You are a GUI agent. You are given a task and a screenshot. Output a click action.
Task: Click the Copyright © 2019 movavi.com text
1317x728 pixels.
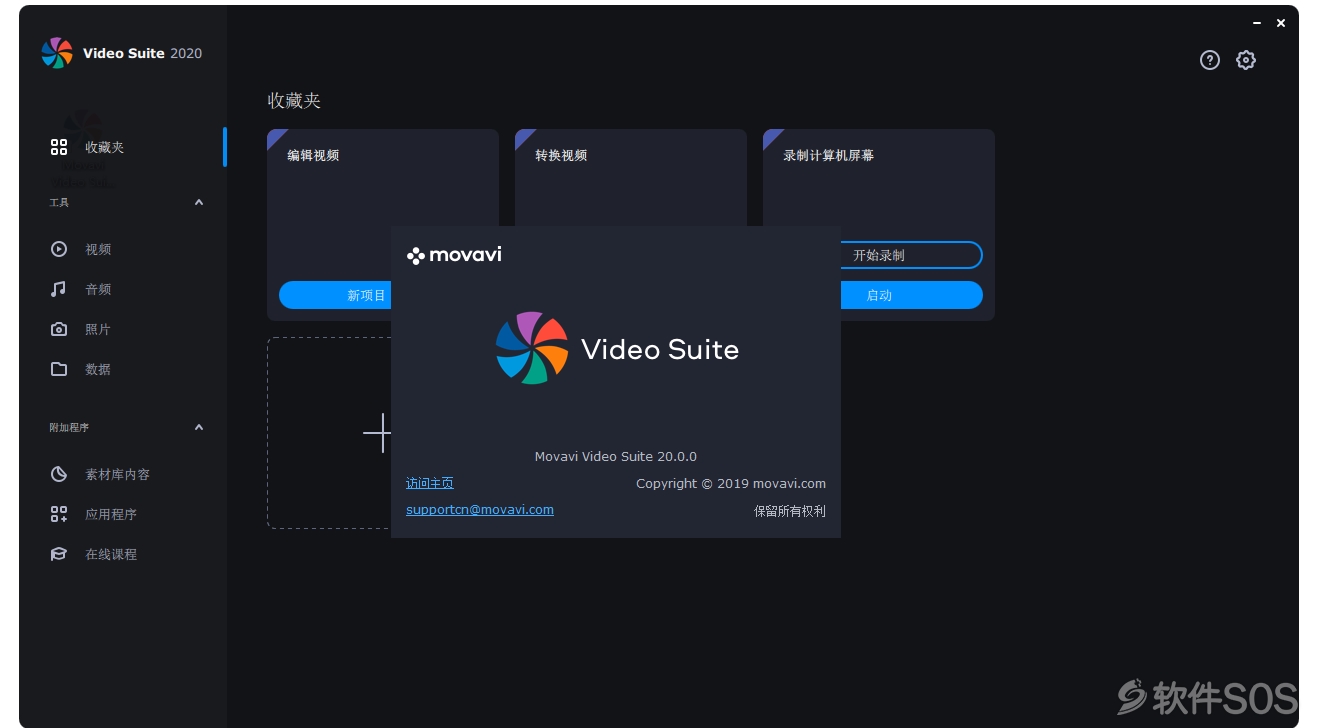coord(731,483)
